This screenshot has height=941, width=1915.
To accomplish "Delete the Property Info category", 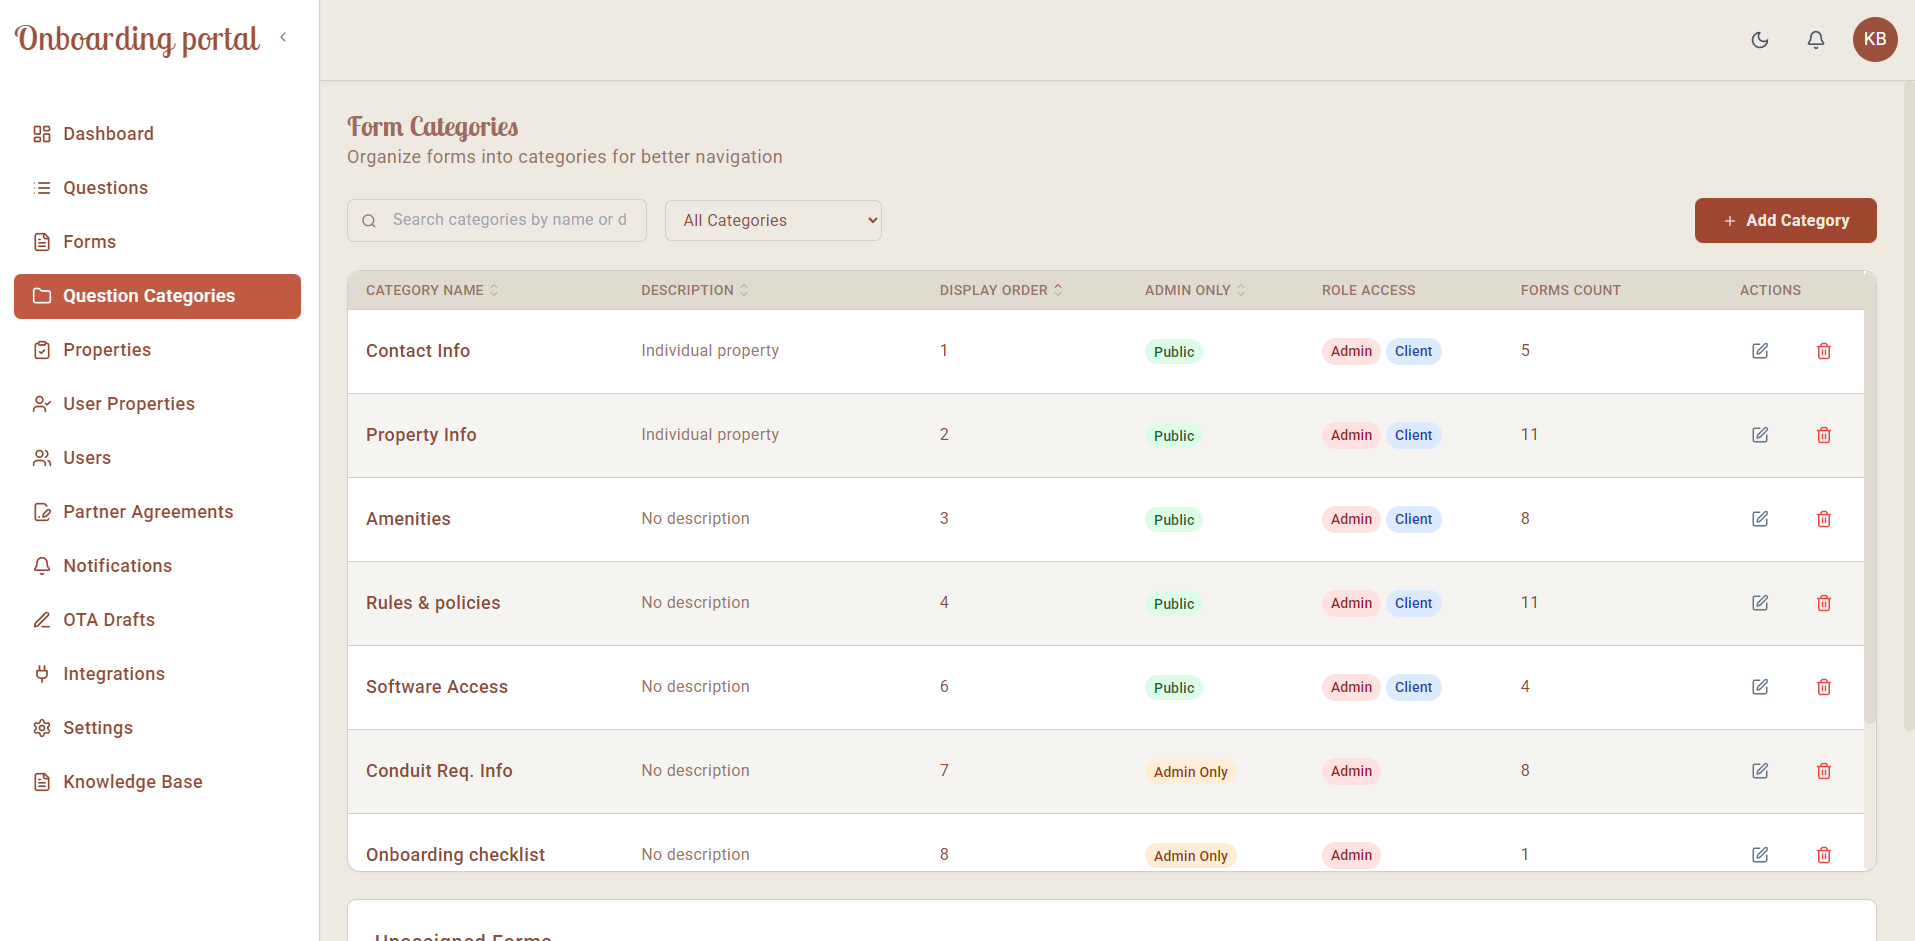I will (x=1824, y=435).
